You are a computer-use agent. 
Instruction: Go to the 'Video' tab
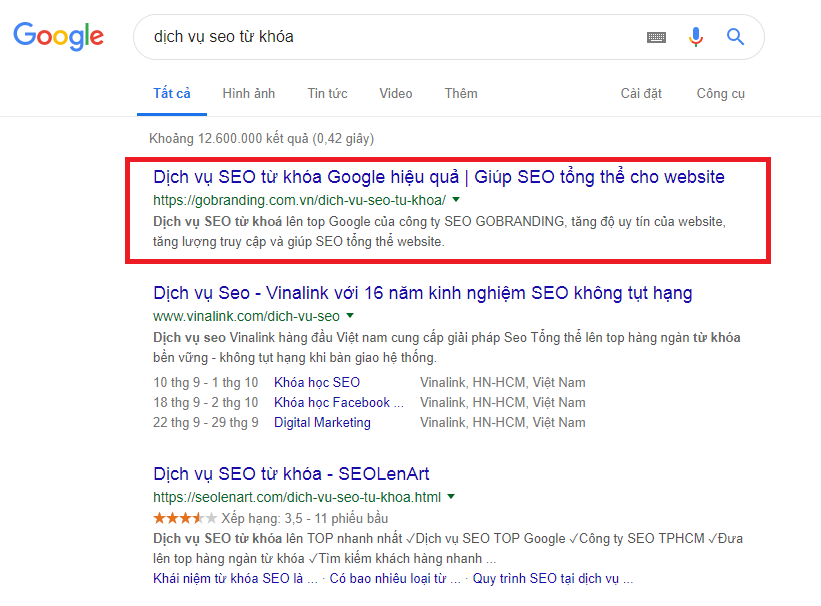[x=396, y=93]
